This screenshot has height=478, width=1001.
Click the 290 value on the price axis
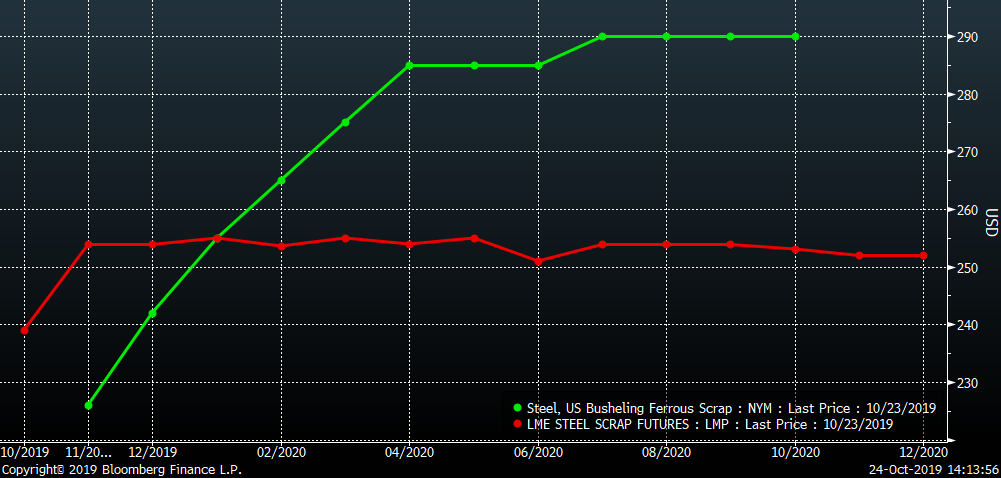[x=966, y=38]
